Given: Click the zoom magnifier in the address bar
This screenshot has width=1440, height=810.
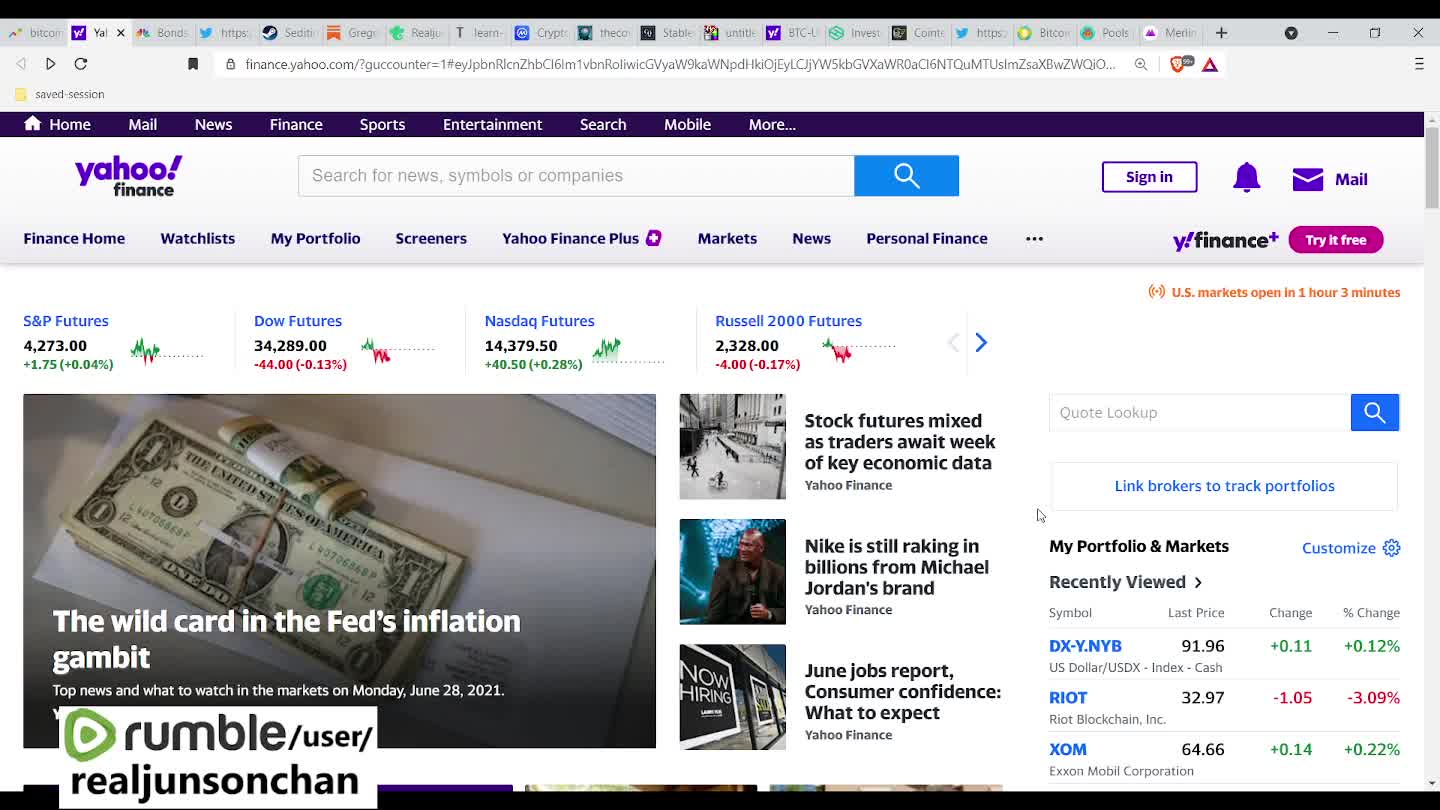Looking at the screenshot, I should 1141,64.
